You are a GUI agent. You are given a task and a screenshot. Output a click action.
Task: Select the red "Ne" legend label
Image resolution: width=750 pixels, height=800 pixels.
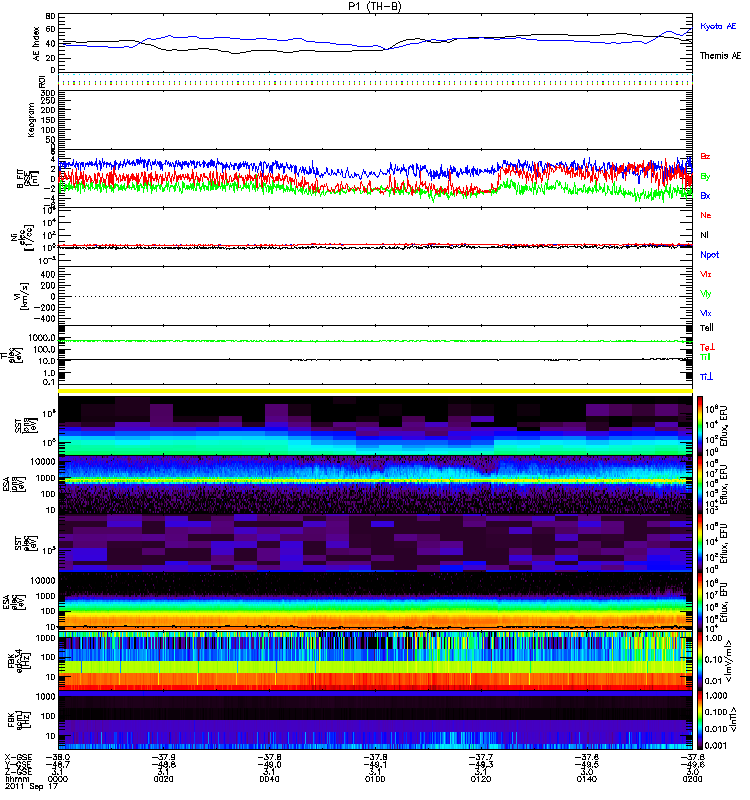click(706, 215)
